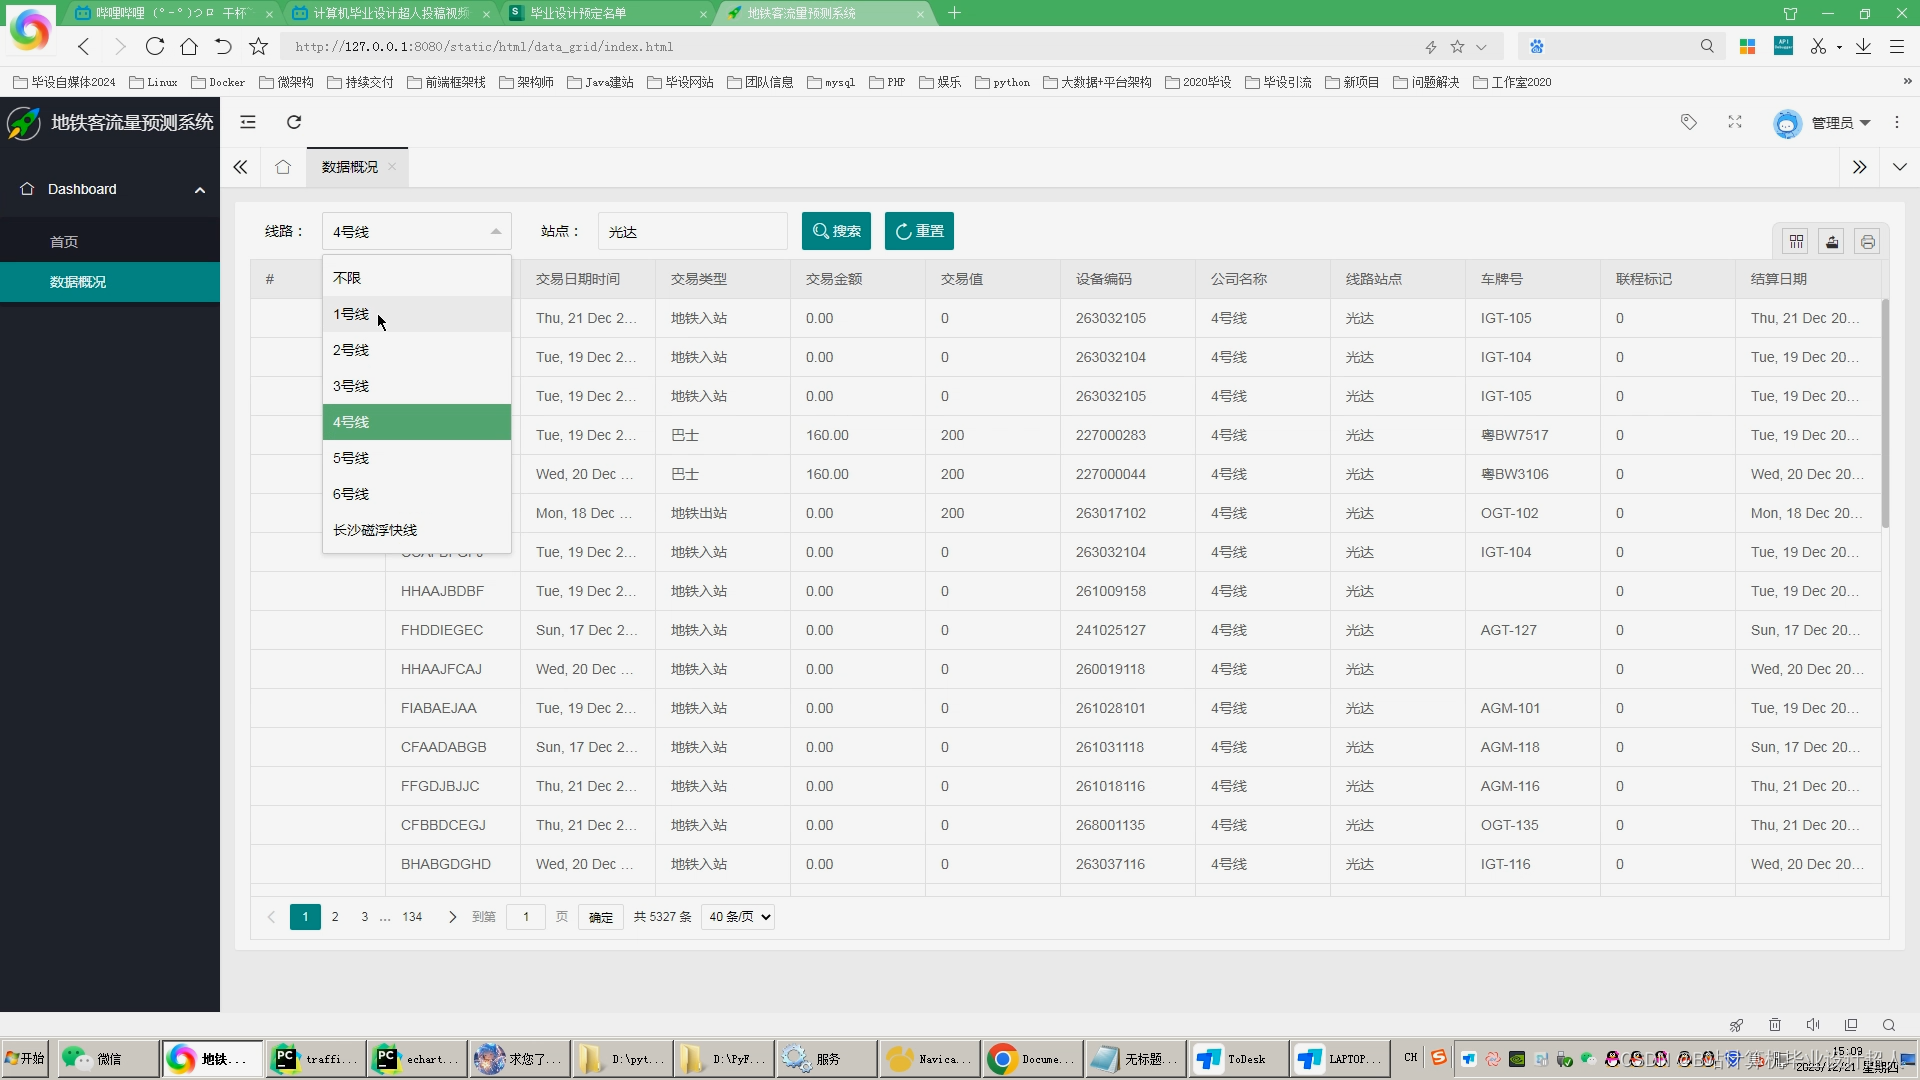Open the tag note icon
The image size is (1920, 1080).
coord(1688,122)
